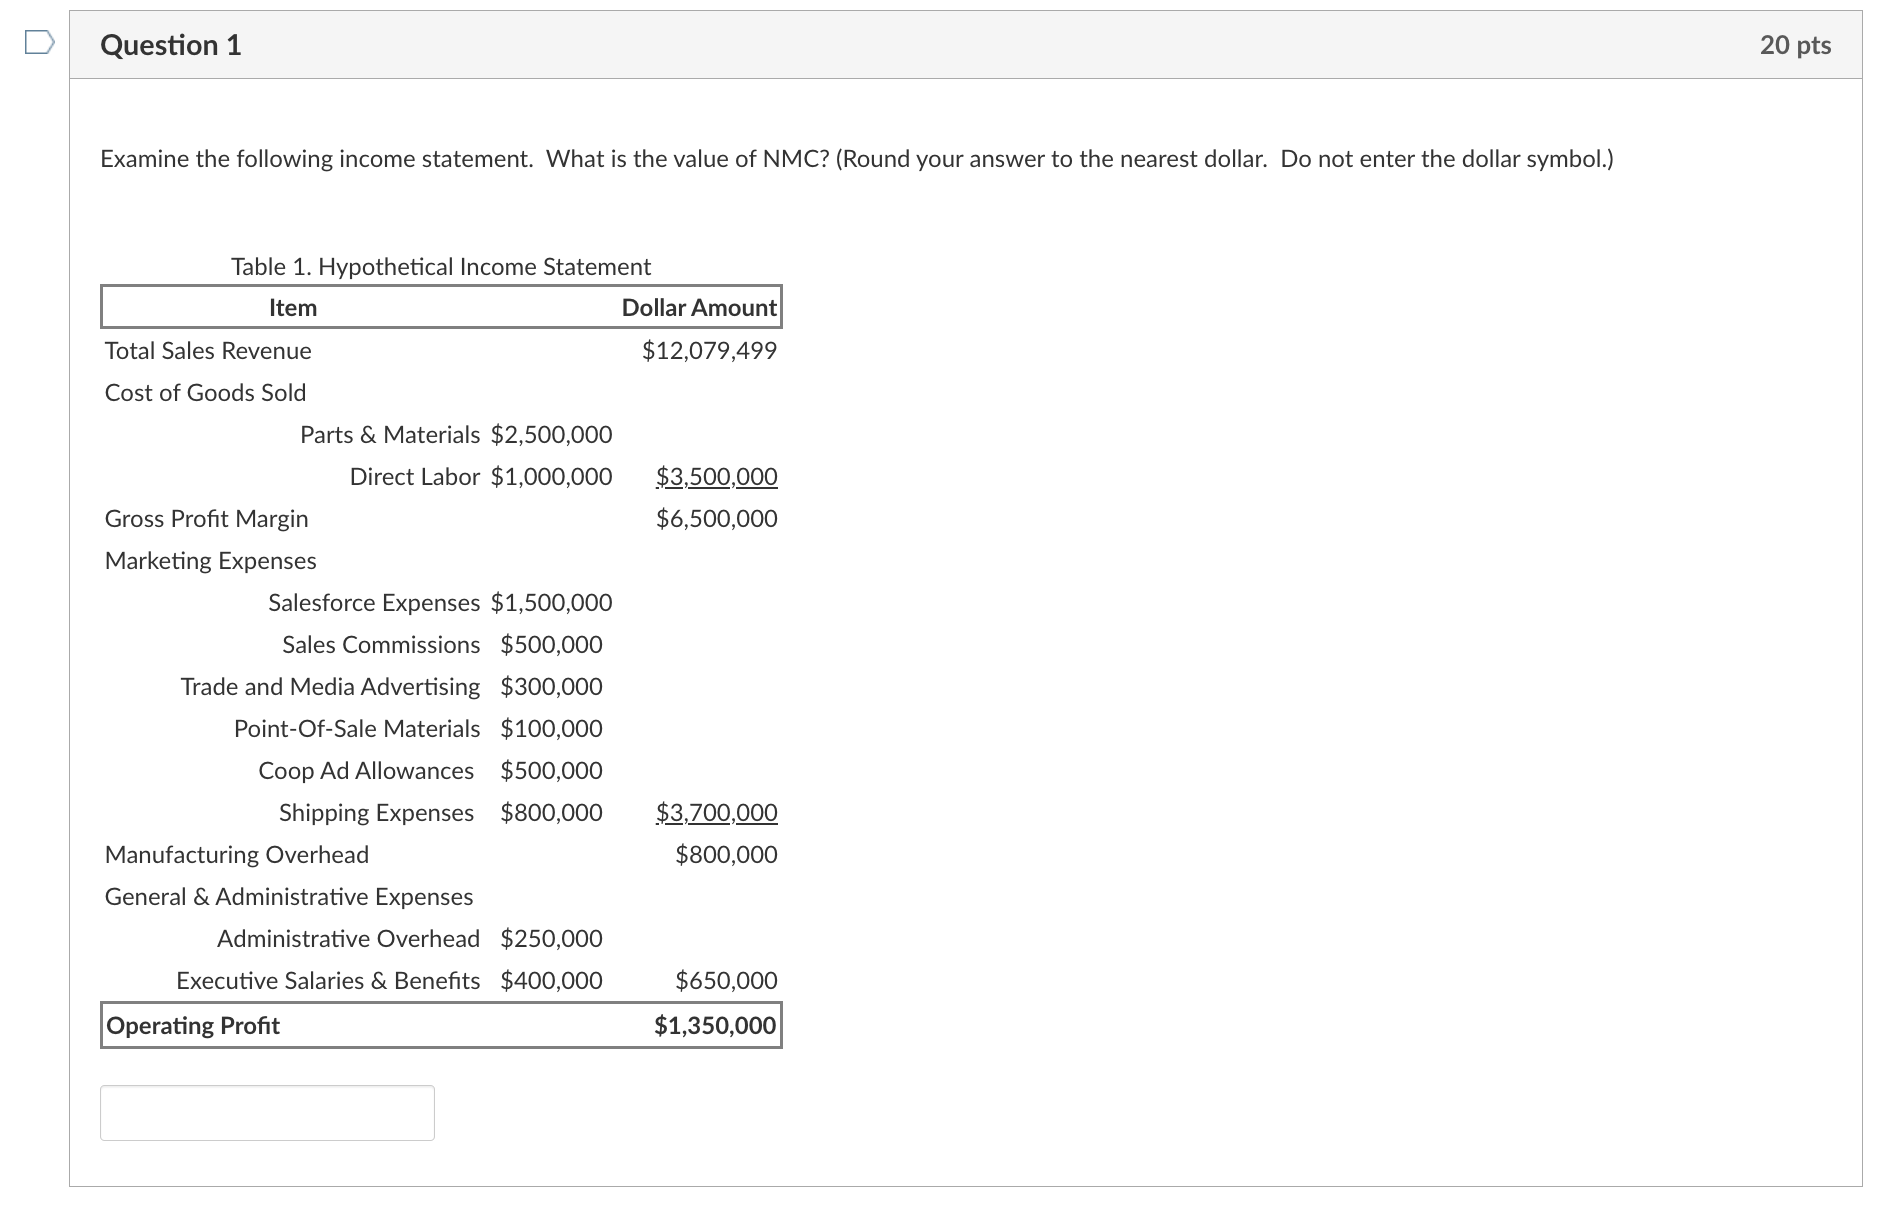
Task: Click the $1,350,000 operating profit amount
Action: tap(715, 1026)
